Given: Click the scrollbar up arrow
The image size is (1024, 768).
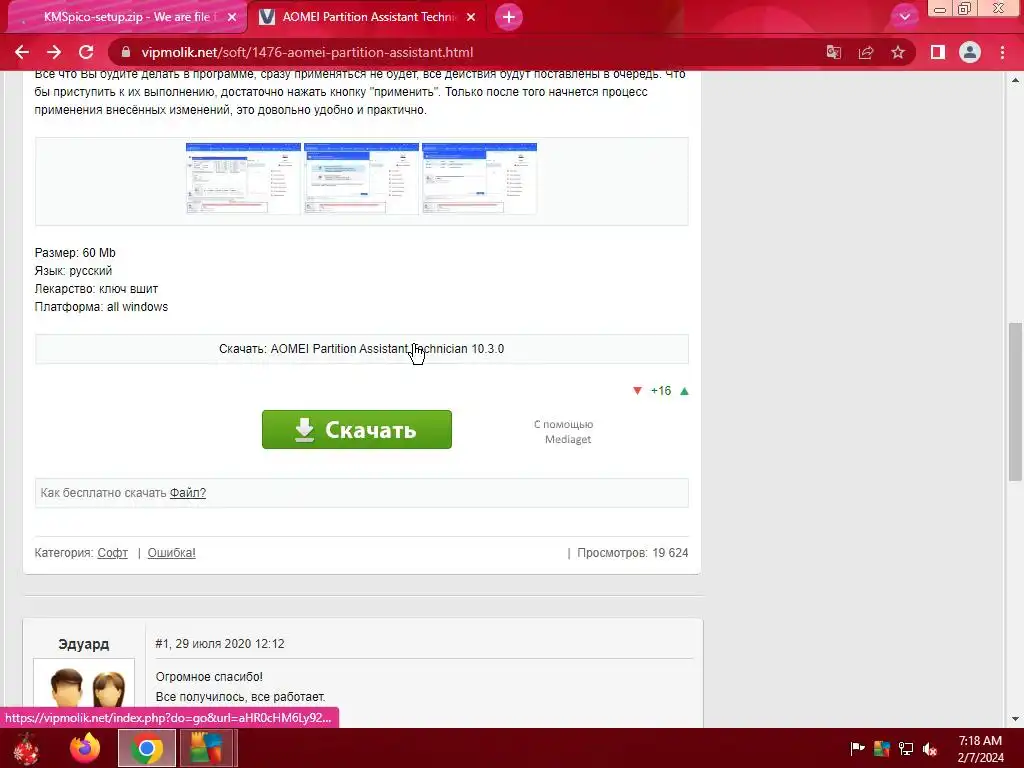Looking at the screenshot, I should 1015,80.
